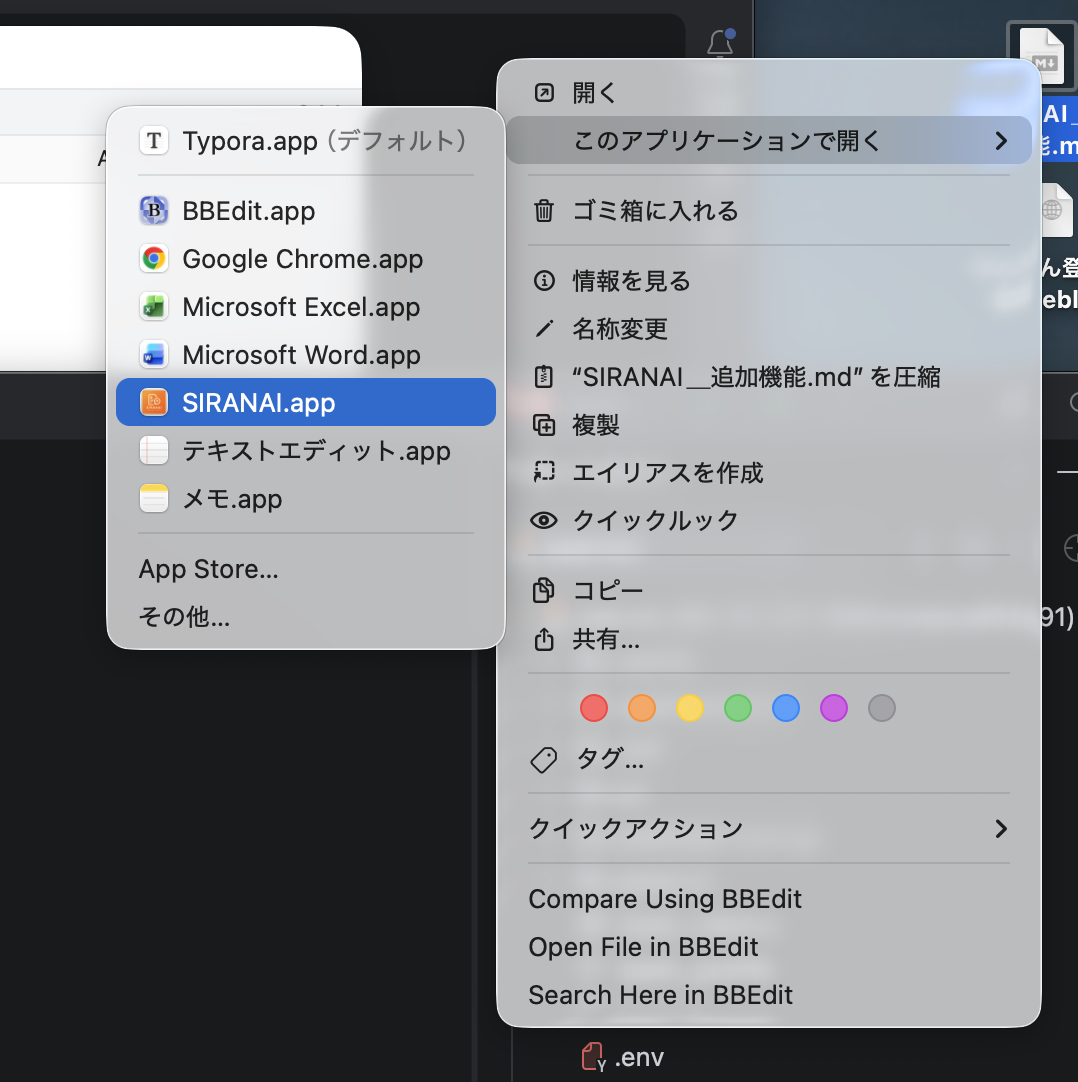The height and width of the screenshot is (1082, 1078).
Task: Apply the green color tag
Action: (x=738, y=708)
